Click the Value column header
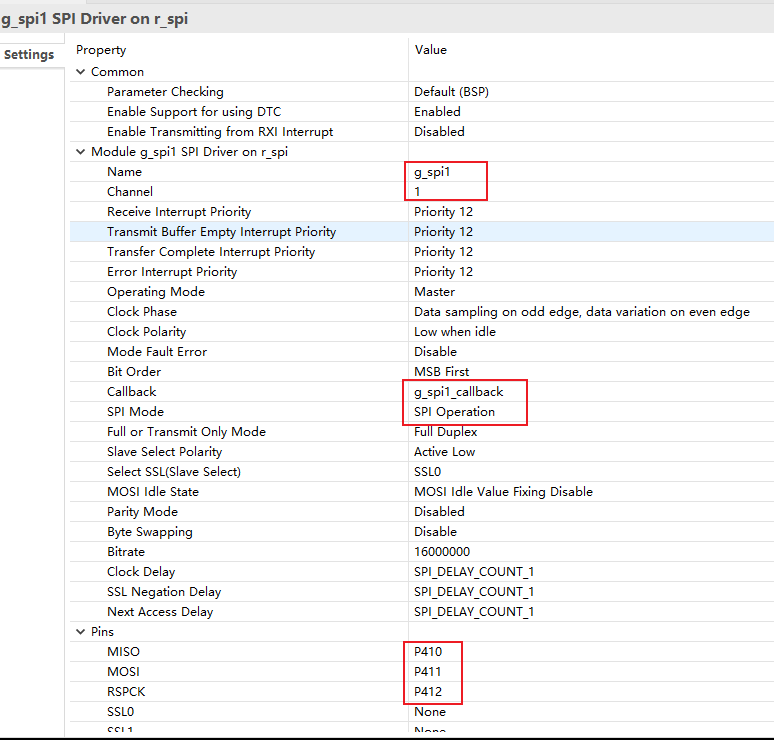 pos(430,50)
